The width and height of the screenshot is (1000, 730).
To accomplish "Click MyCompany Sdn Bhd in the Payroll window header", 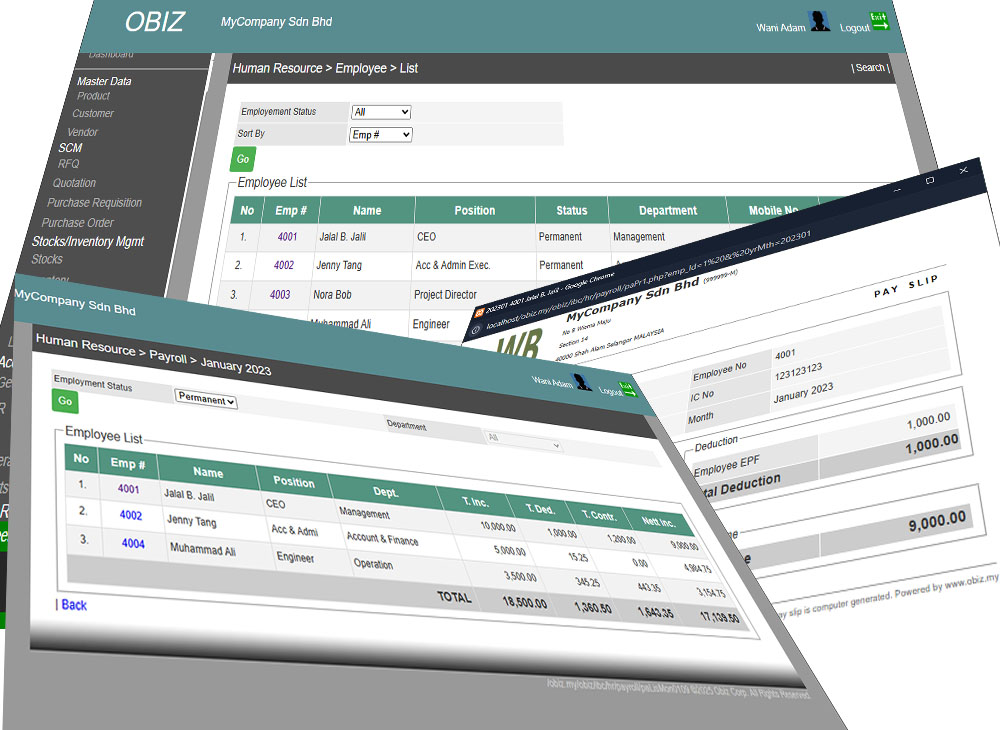I will tap(75, 302).
